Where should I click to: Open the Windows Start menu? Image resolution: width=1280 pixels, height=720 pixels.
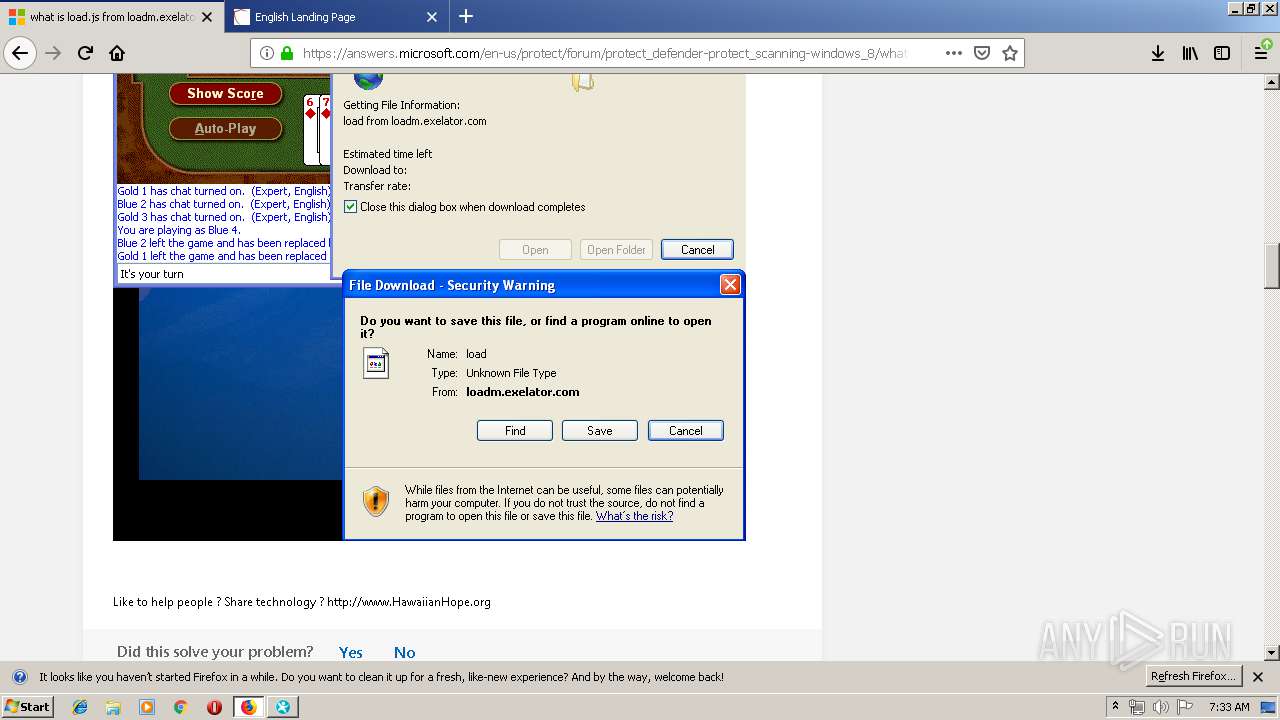coord(27,707)
